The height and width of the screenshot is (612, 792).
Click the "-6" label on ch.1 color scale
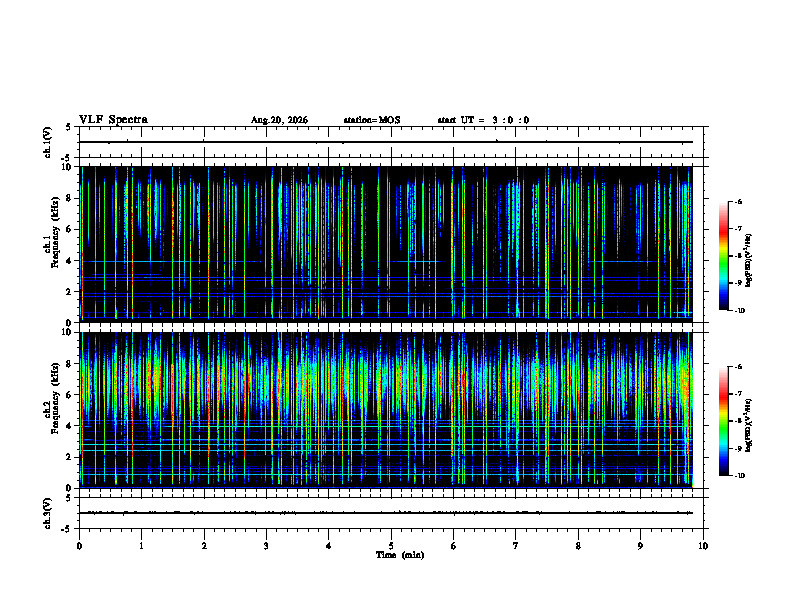coord(738,201)
